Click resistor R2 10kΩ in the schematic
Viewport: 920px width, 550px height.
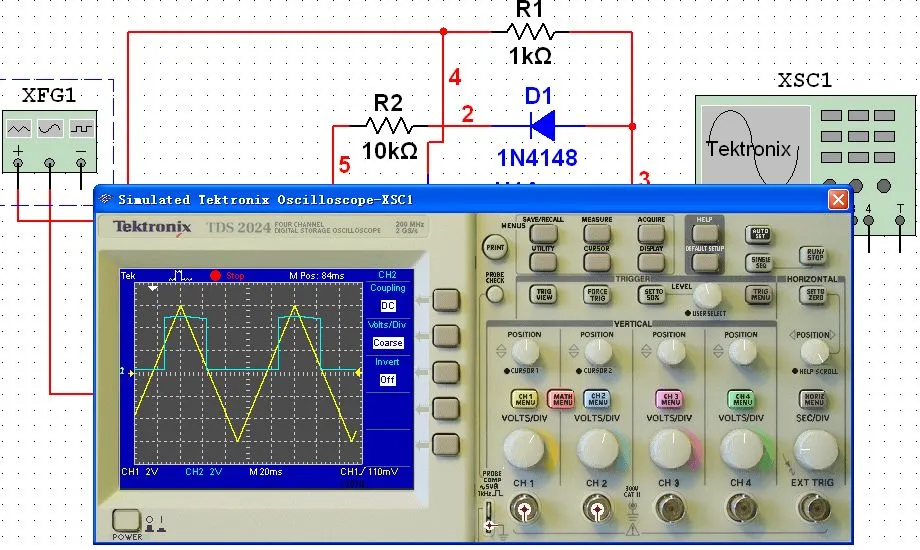pos(389,126)
